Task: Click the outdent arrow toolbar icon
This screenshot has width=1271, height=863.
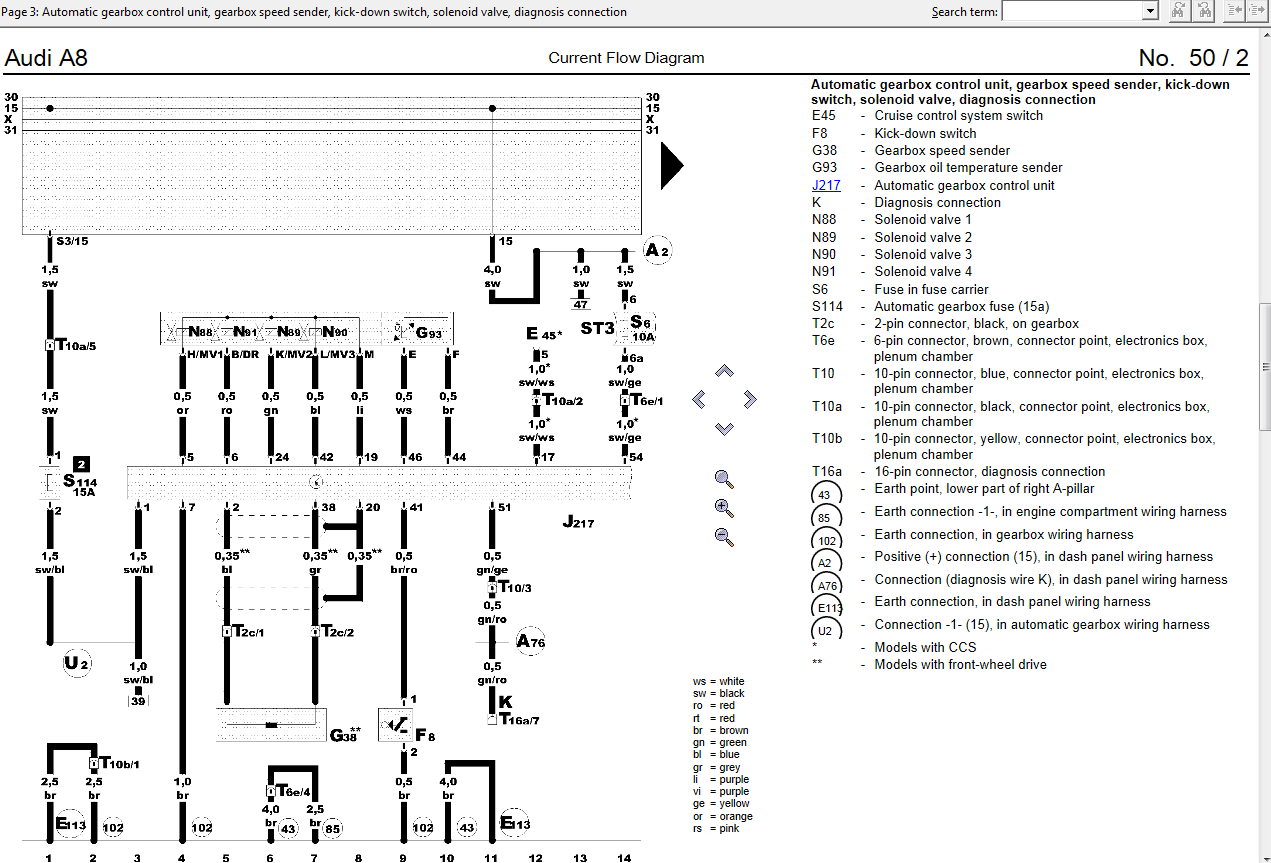Action: [x=1235, y=11]
